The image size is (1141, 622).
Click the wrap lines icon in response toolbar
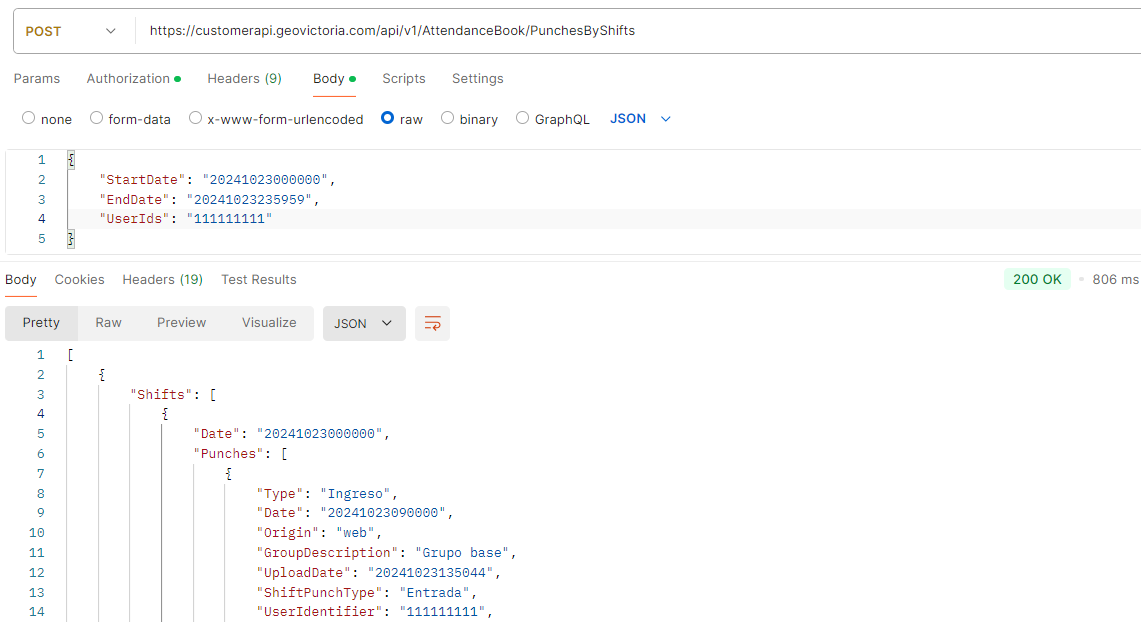tap(432, 323)
